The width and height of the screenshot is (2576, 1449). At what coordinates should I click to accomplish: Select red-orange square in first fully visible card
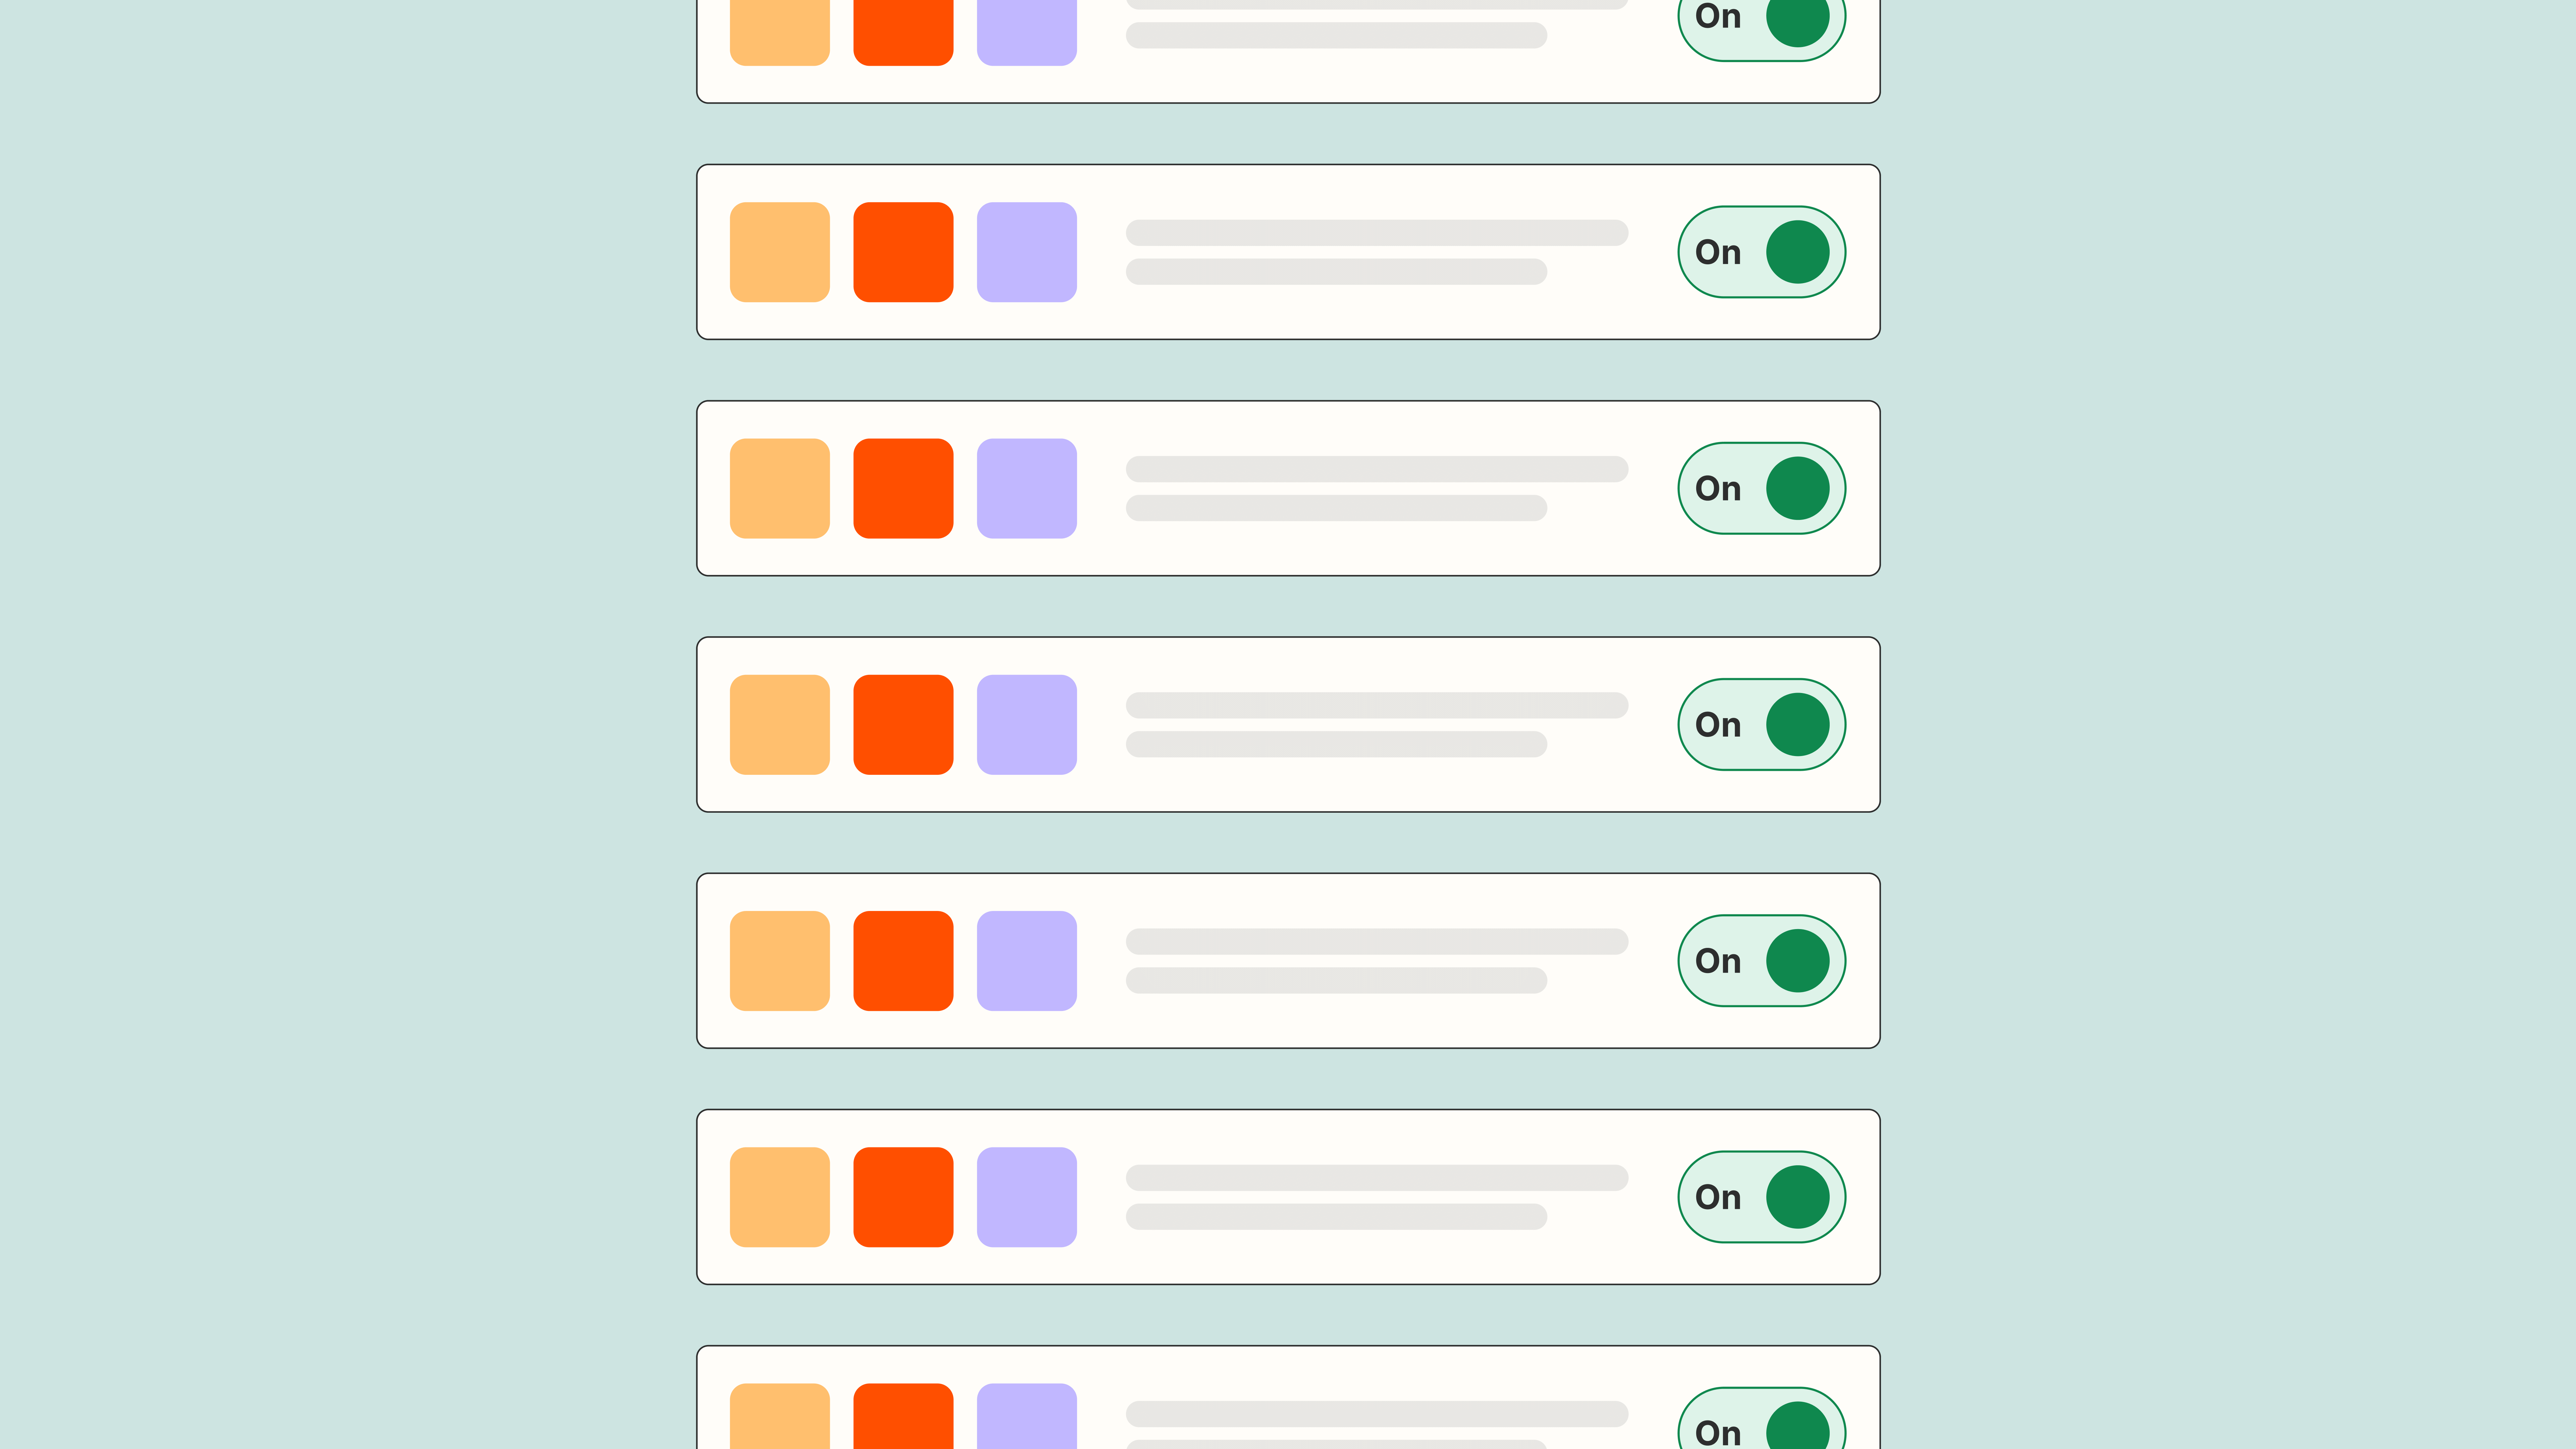903,252
